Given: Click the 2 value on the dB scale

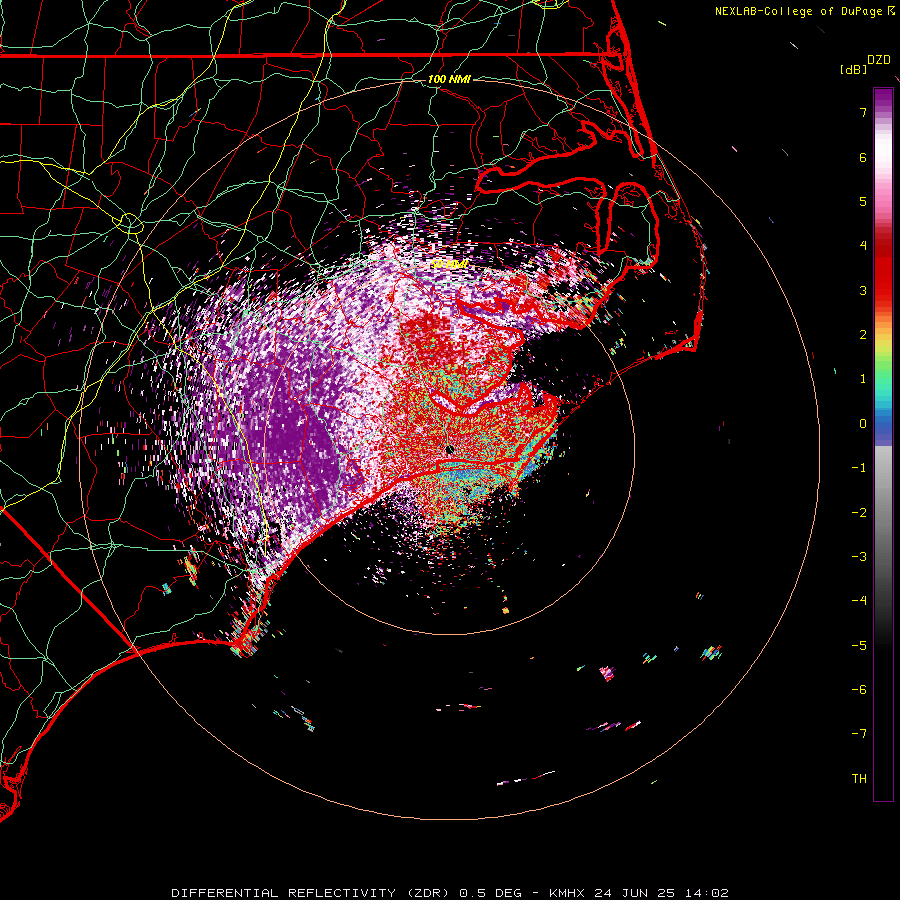Looking at the screenshot, I should pyautogui.click(x=863, y=334).
